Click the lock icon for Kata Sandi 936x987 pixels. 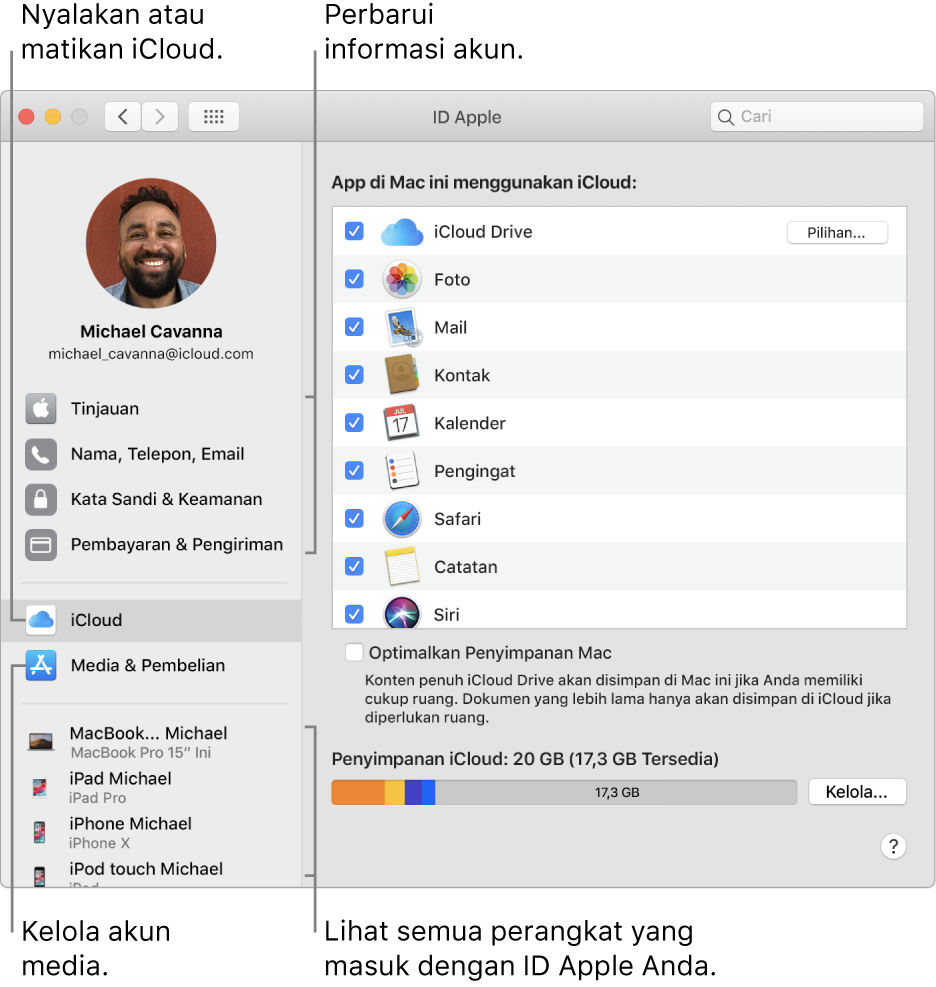[x=41, y=499]
